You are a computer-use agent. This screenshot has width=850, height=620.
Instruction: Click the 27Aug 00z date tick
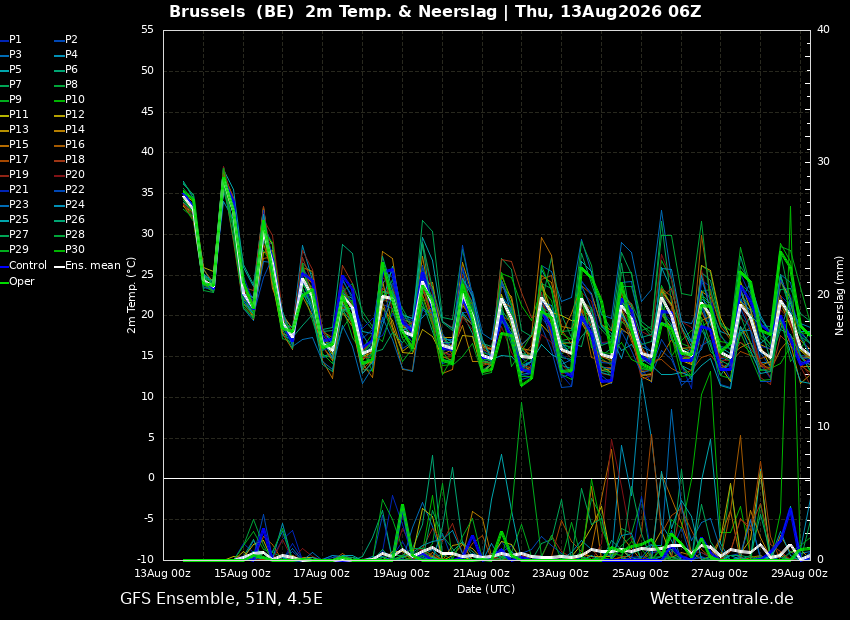click(720, 573)
